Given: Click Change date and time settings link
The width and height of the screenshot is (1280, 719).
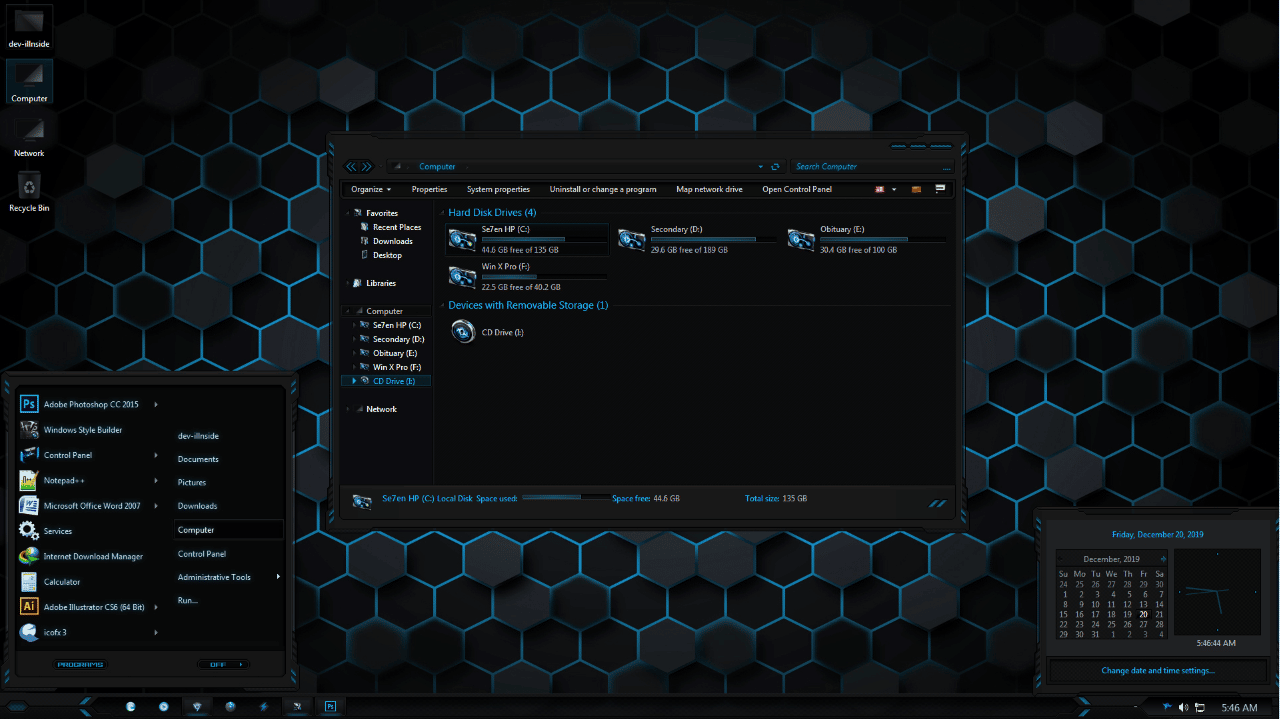Looking at the screenshot, I should 1157,670.
